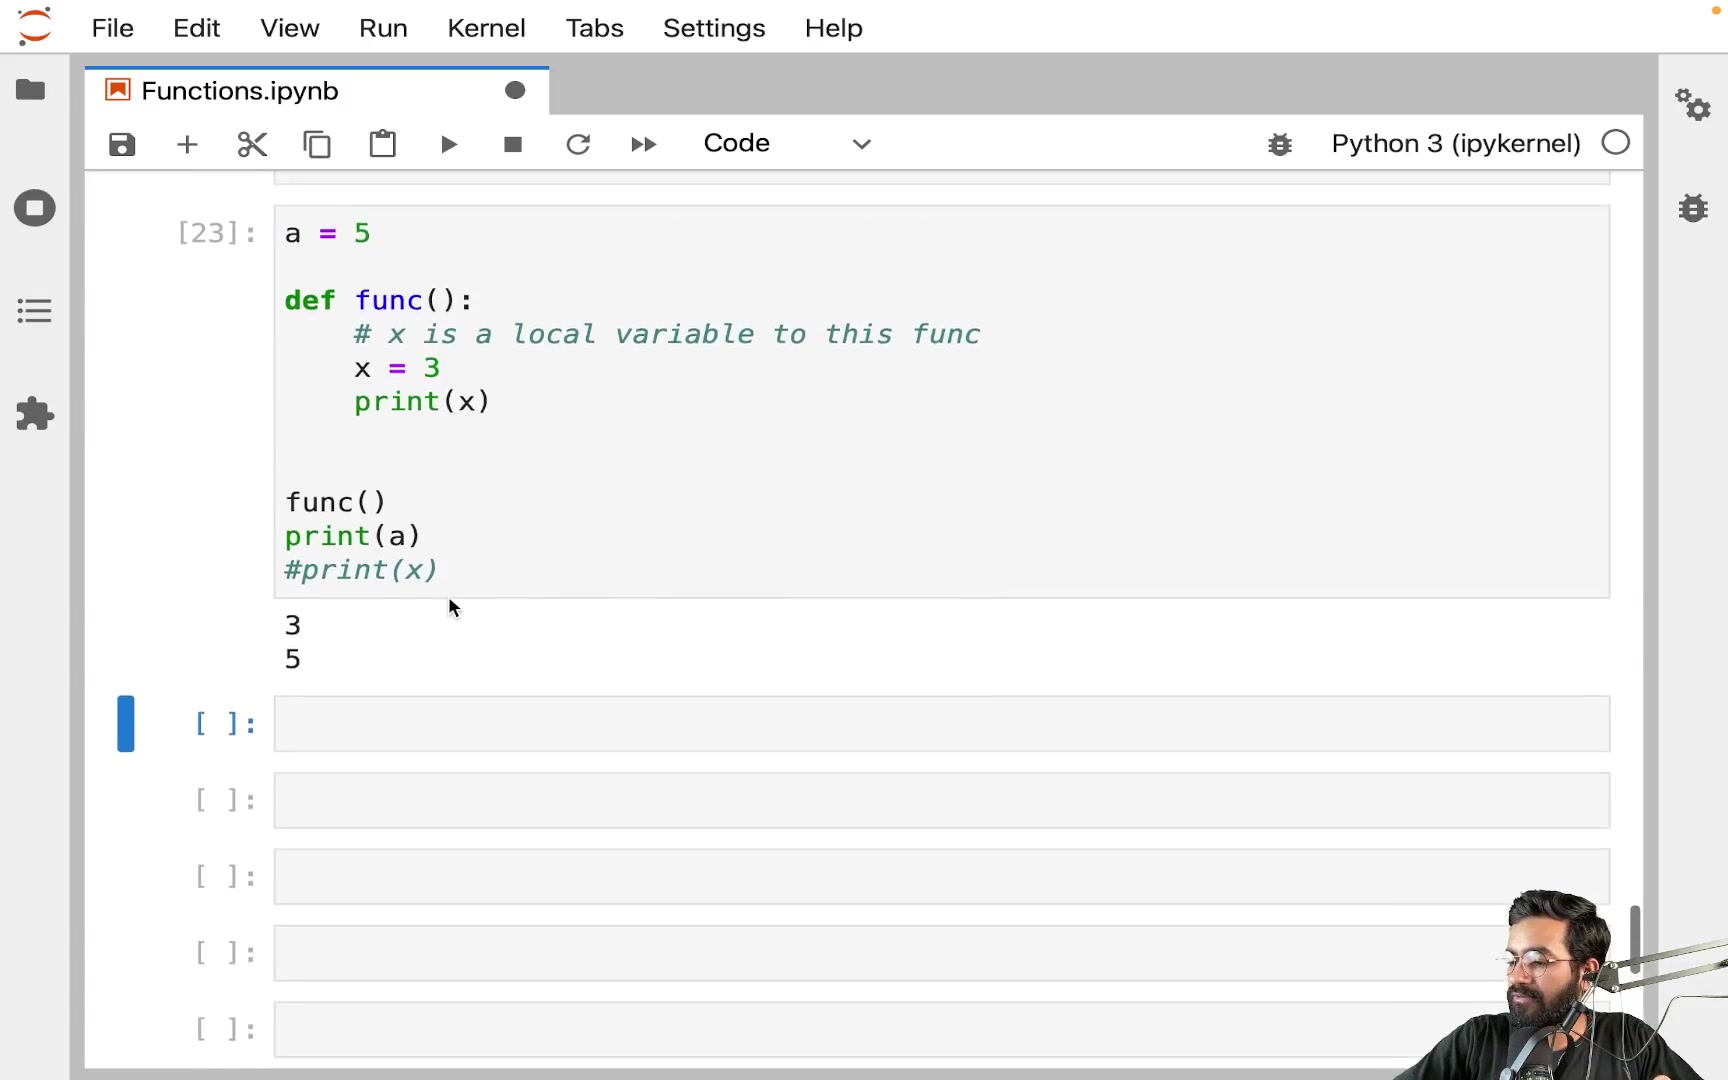This screenshot has height=1080, width=1728.
Task: Insert a new cell below with the plus icon
Action: tap(186, 144)
